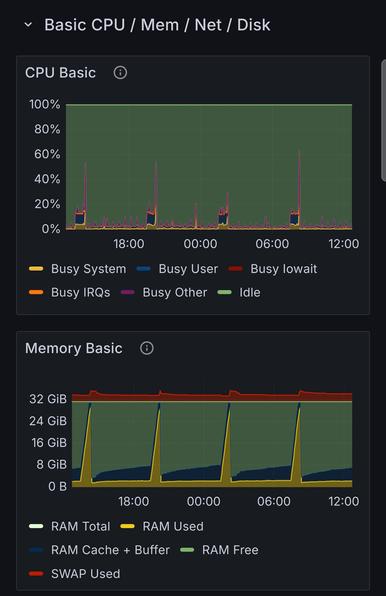
Task: Click the 32 GiB axis label on Memory chart
Action: [x=48, y=399]
